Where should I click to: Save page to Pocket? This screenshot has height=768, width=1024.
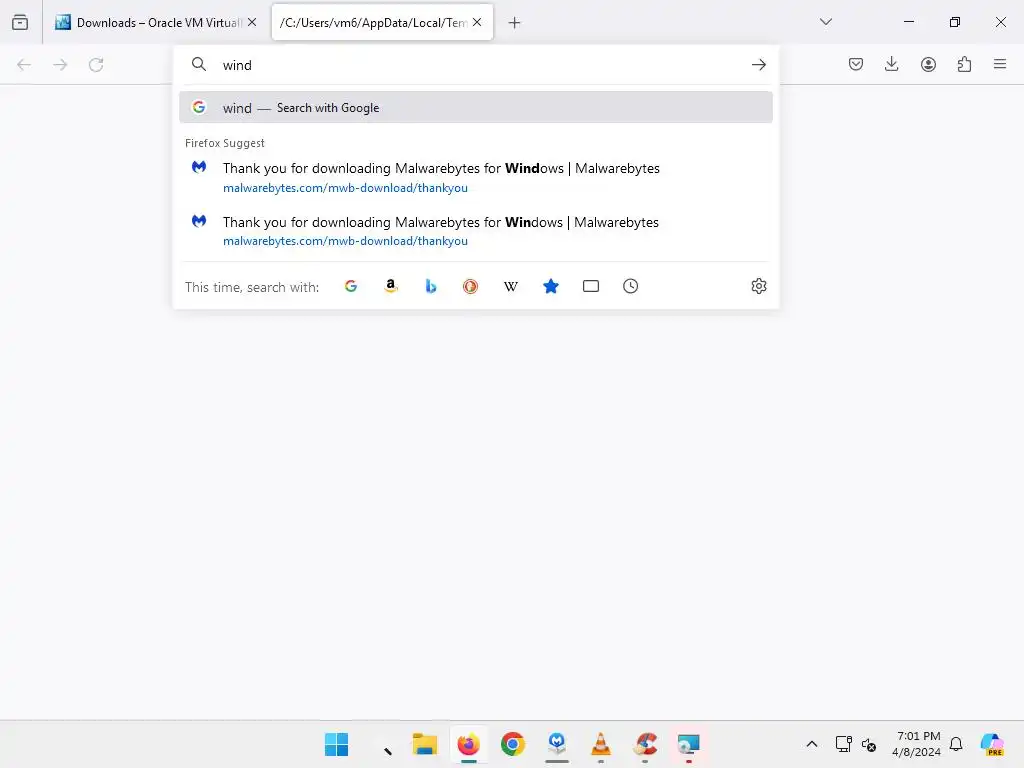(856, 64)
